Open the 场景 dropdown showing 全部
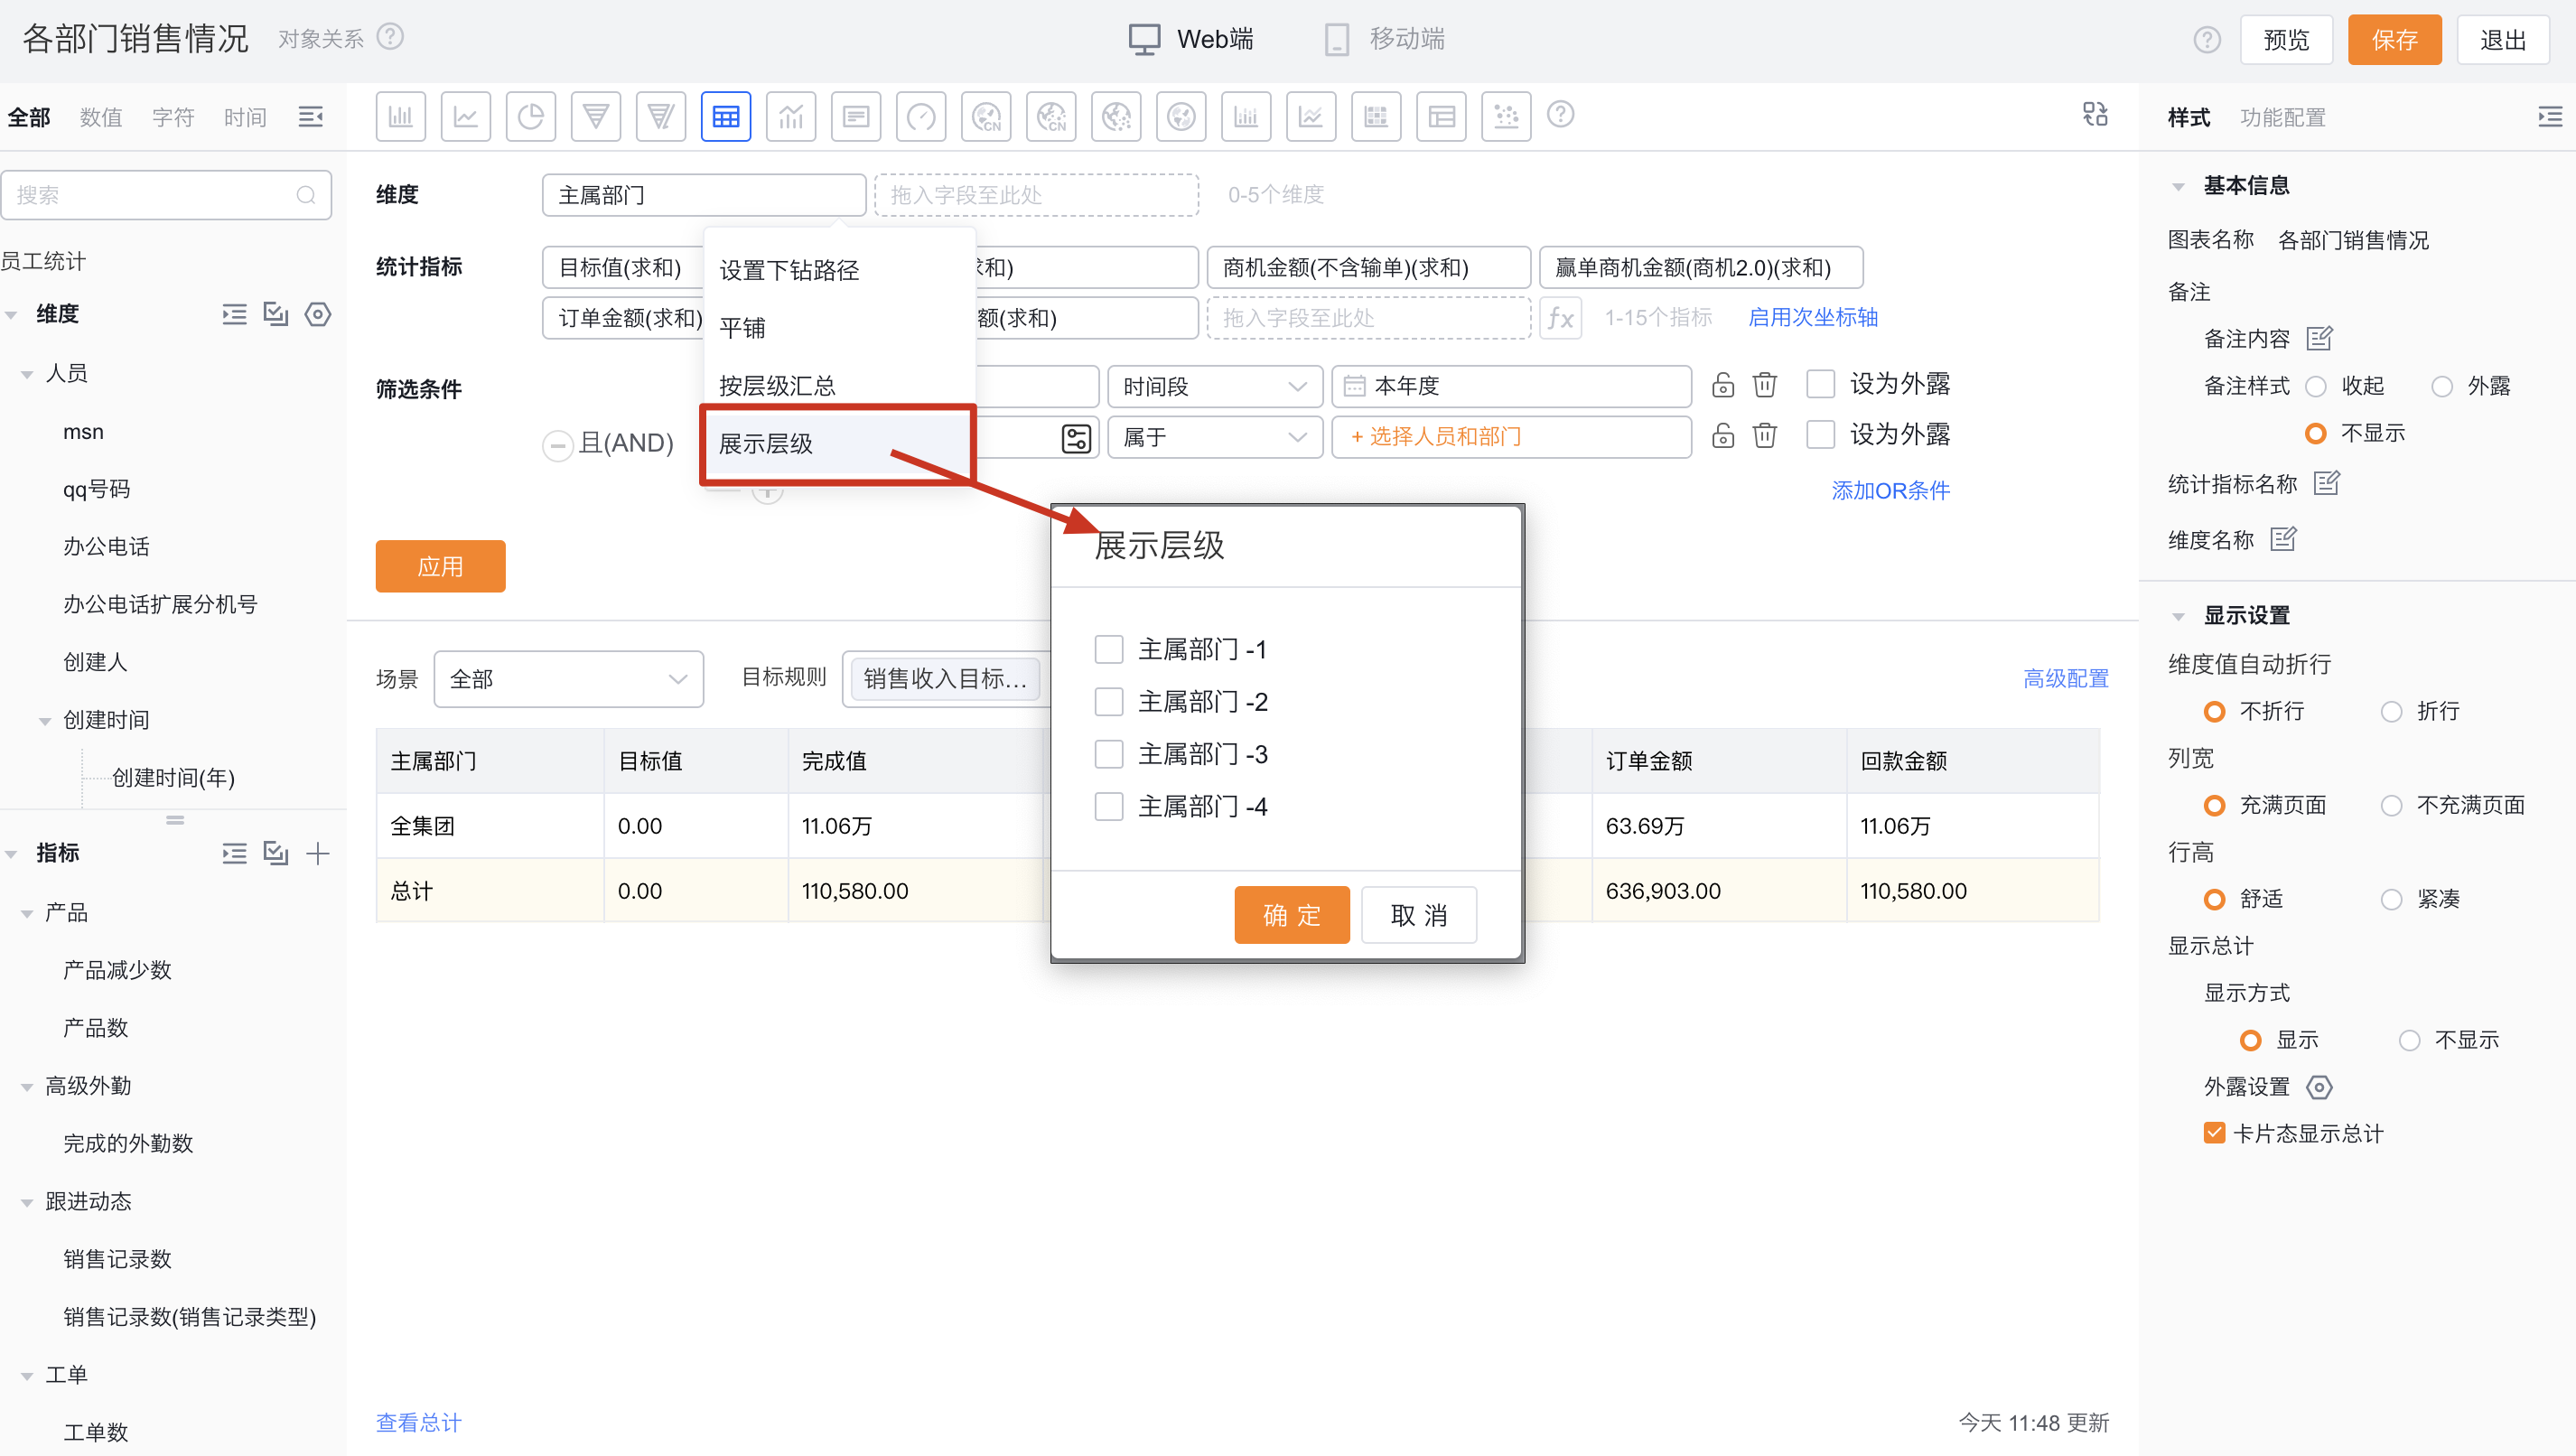 [568, 678]
